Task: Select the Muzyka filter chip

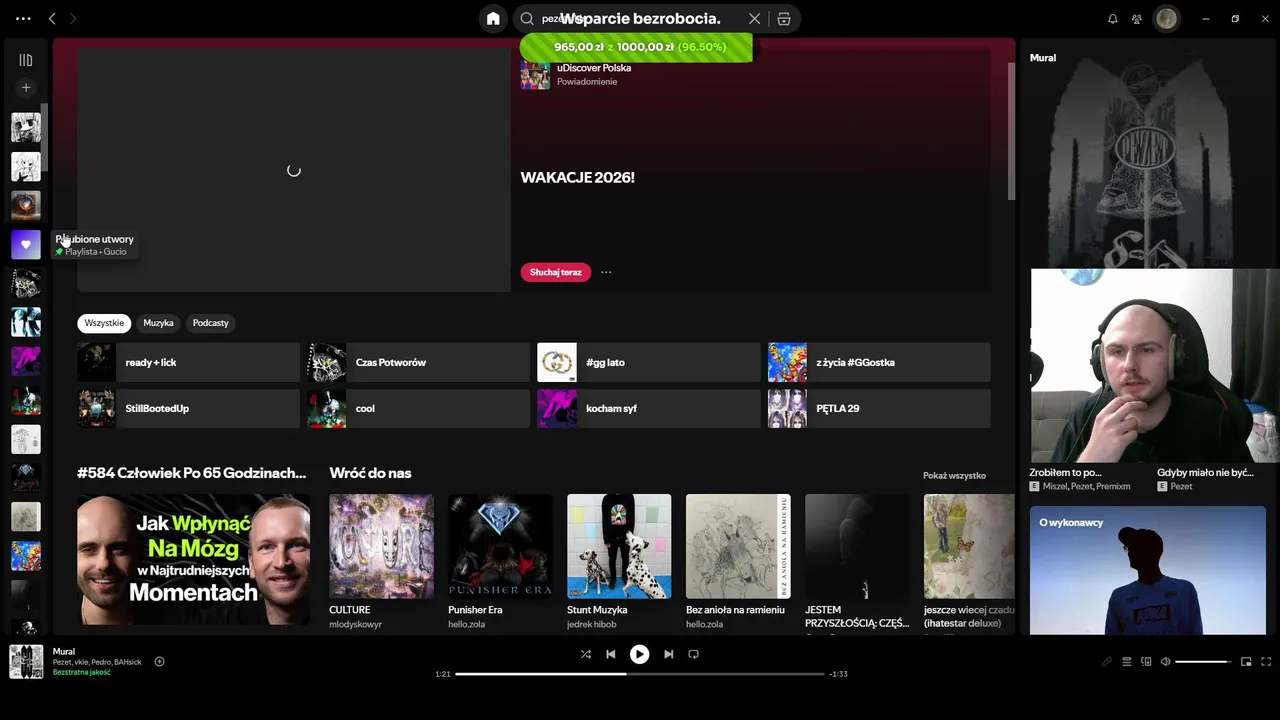Action: [x=158, y=323]
